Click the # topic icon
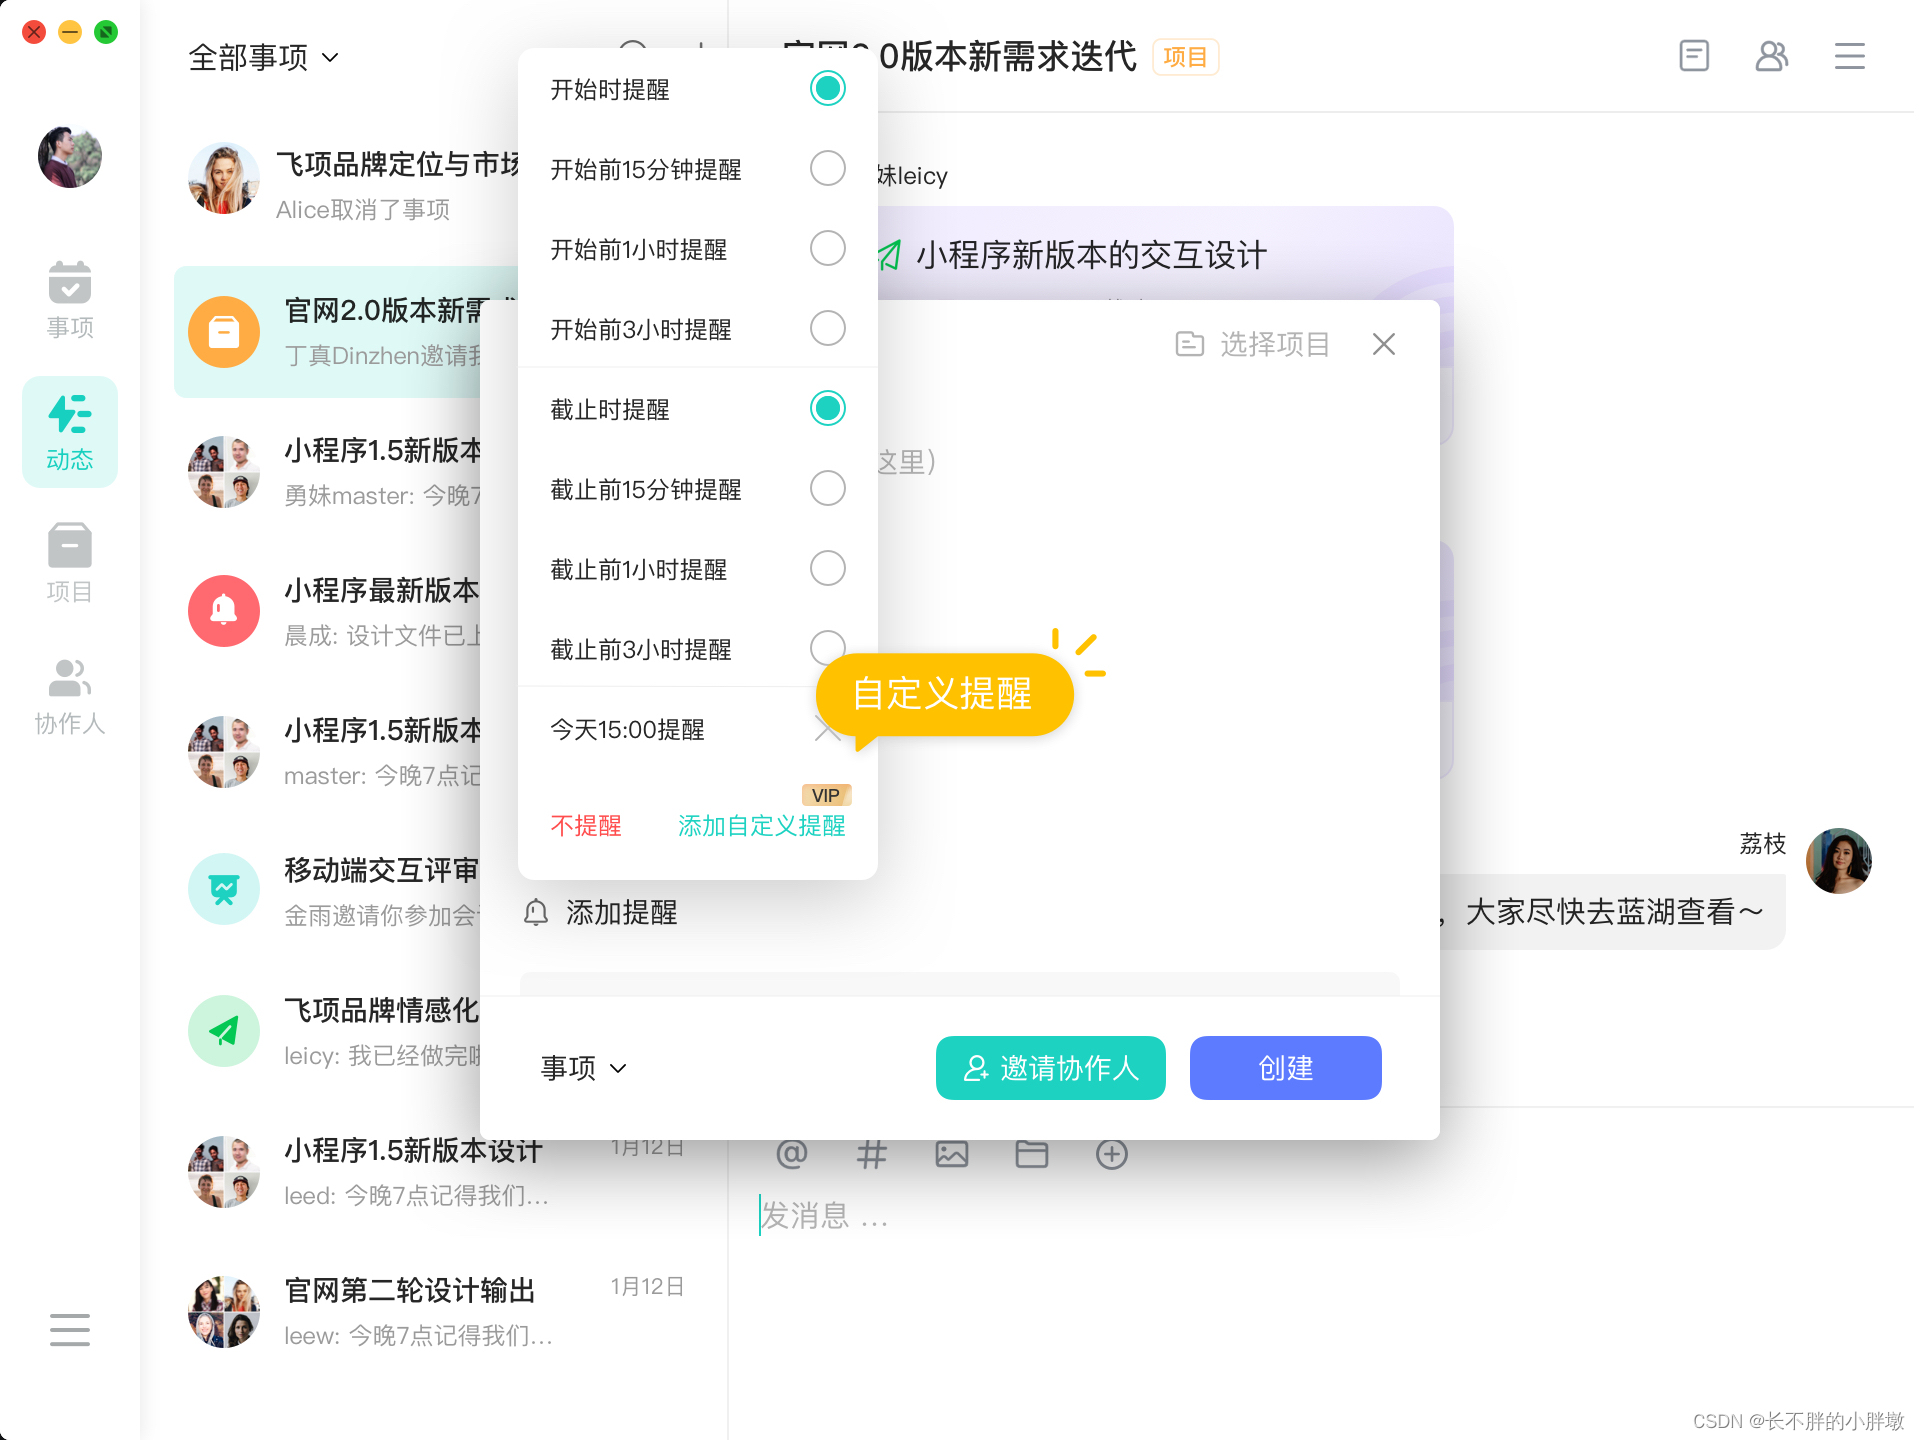This screenshot has width=1920, height=1440. pos(871,1154)
